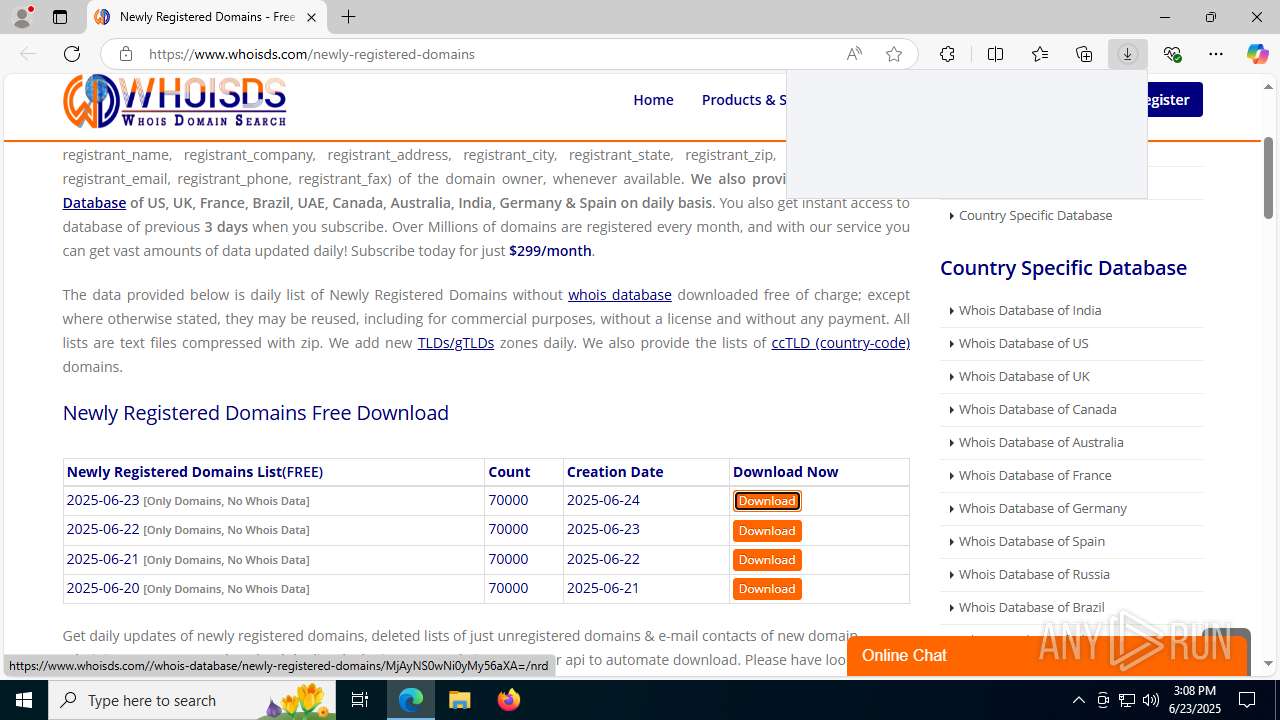Open the Copilot sidebar icon

1257,54
